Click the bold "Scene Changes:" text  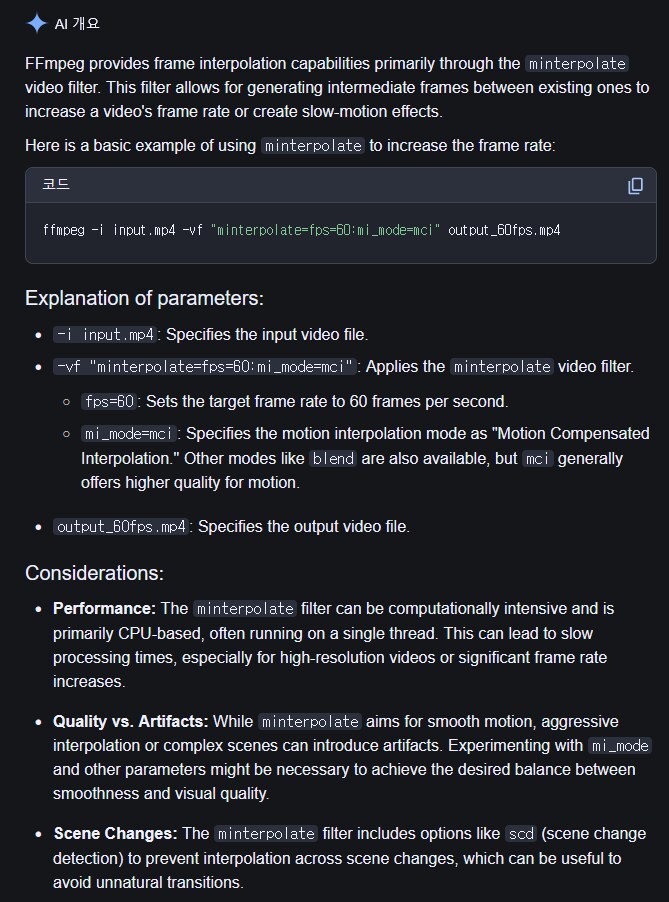[117, 834]
